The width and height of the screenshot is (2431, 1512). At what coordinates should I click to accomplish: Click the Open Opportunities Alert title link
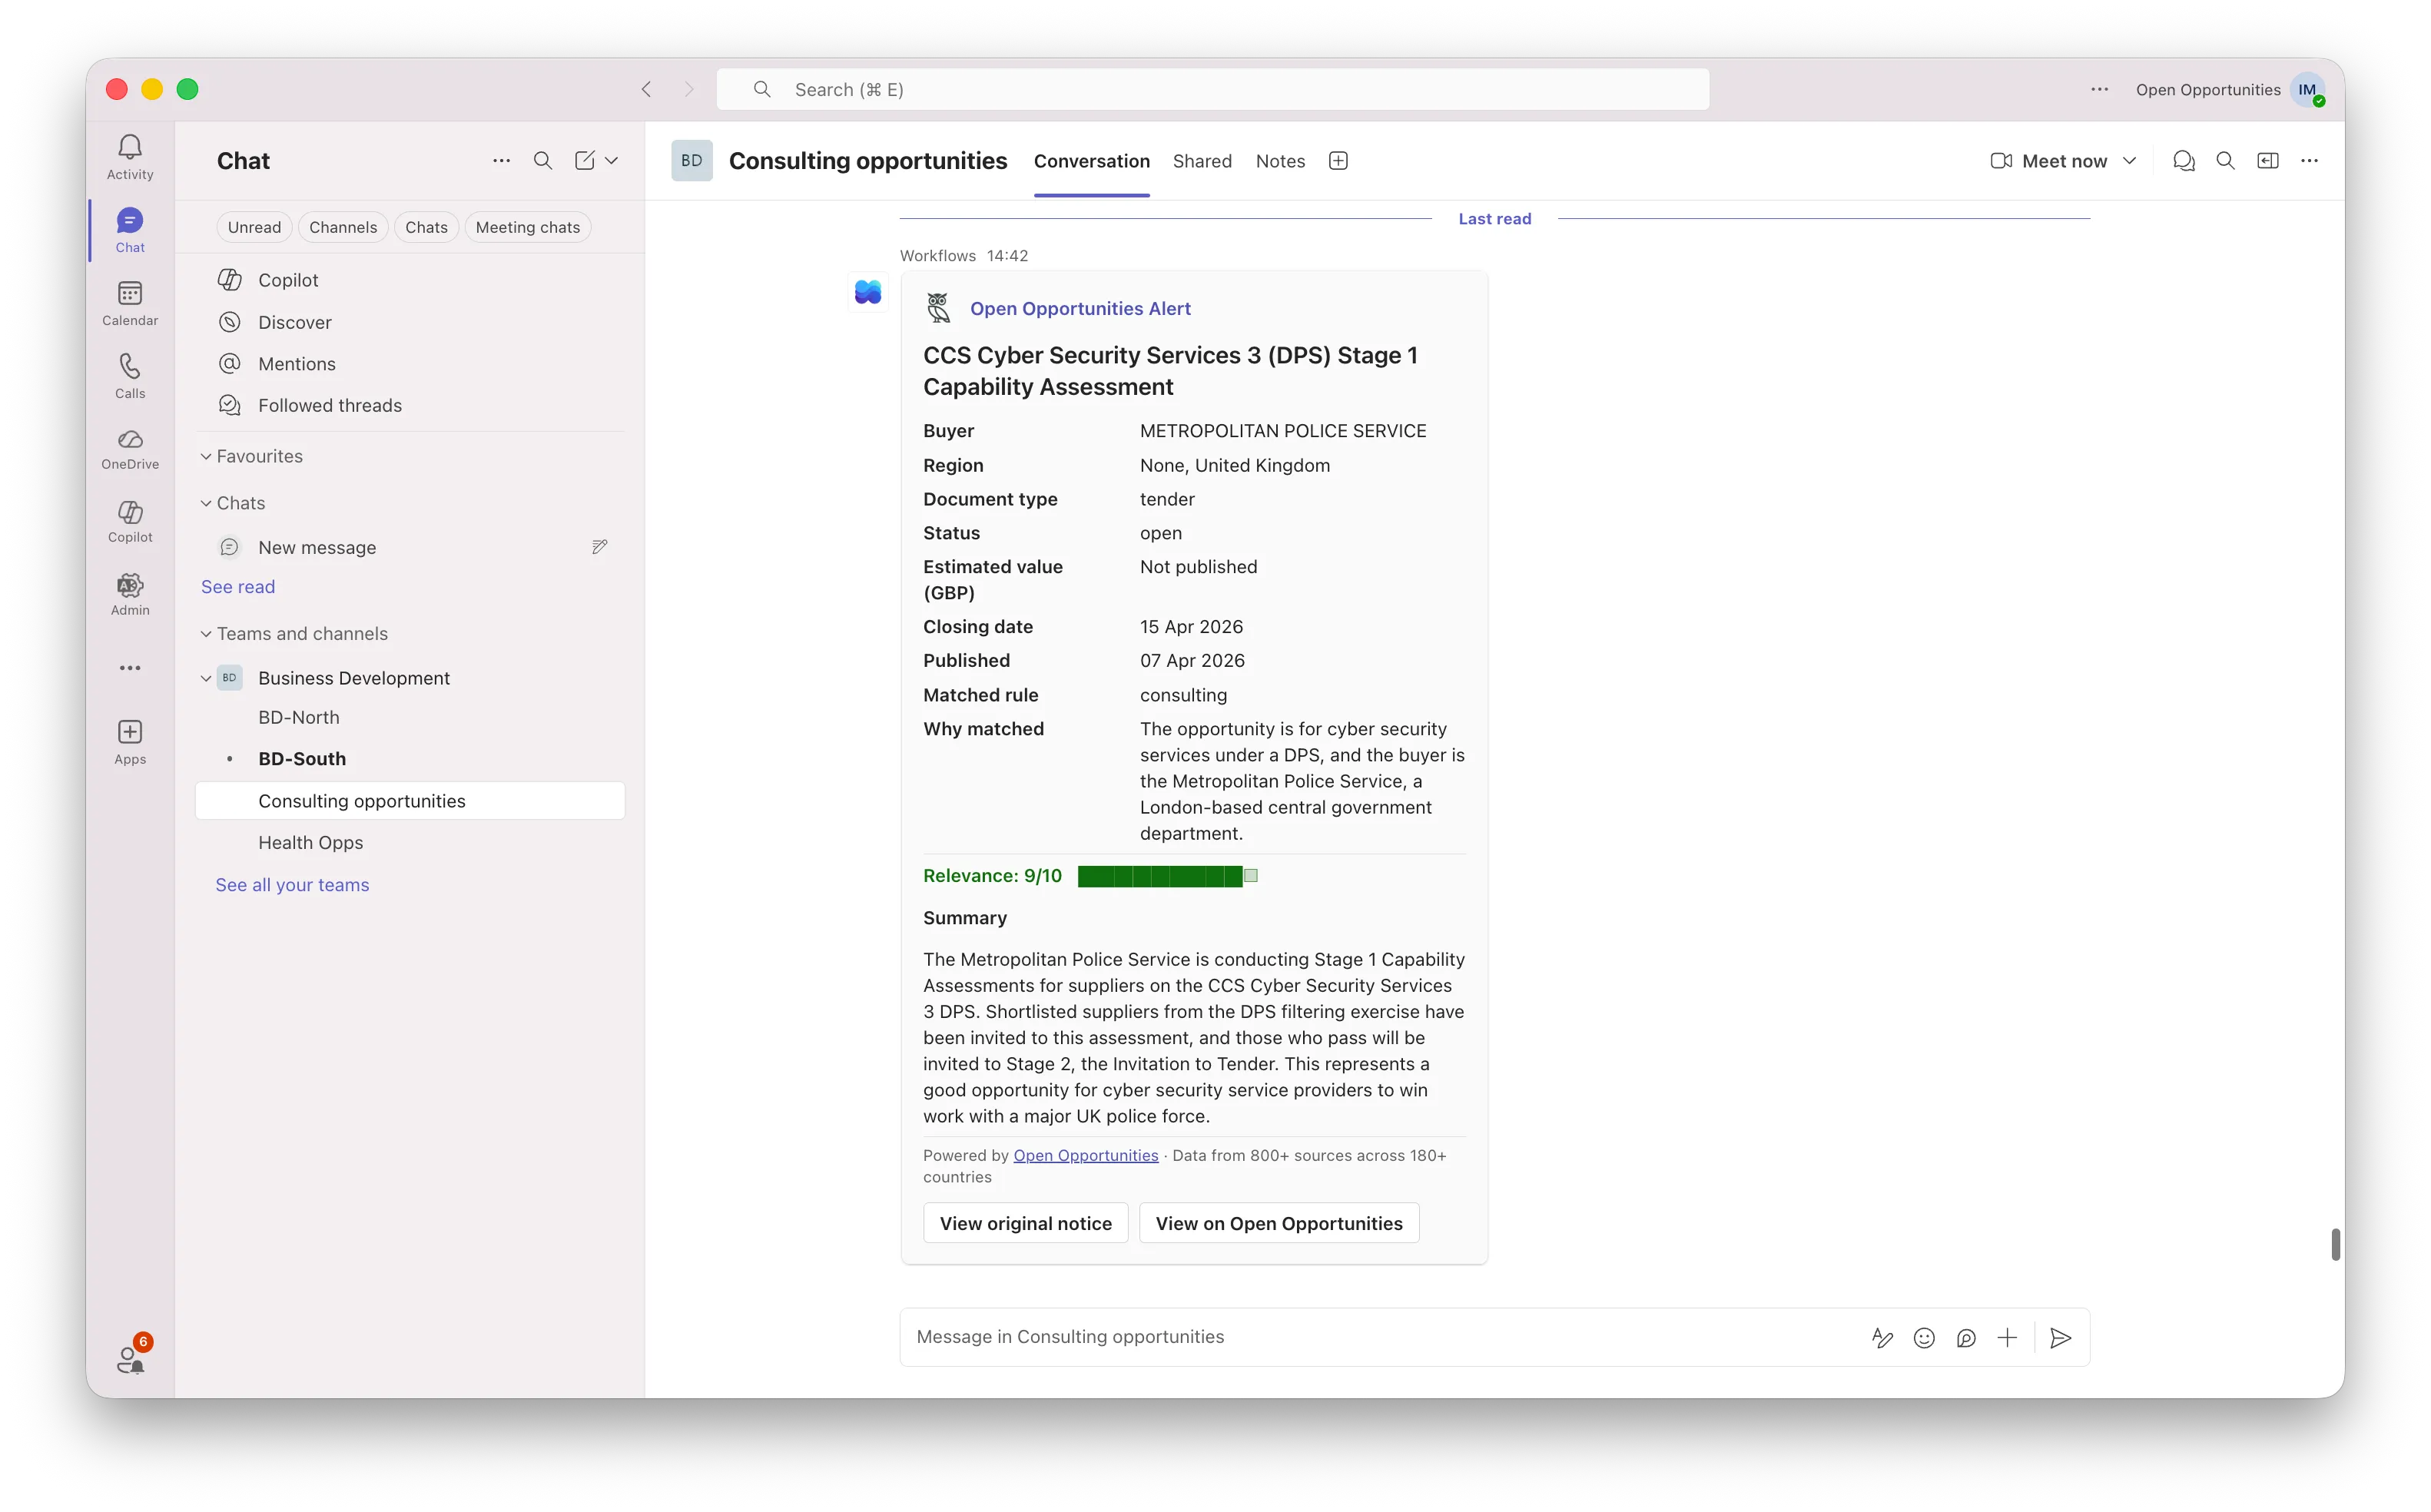point(1080,309)
